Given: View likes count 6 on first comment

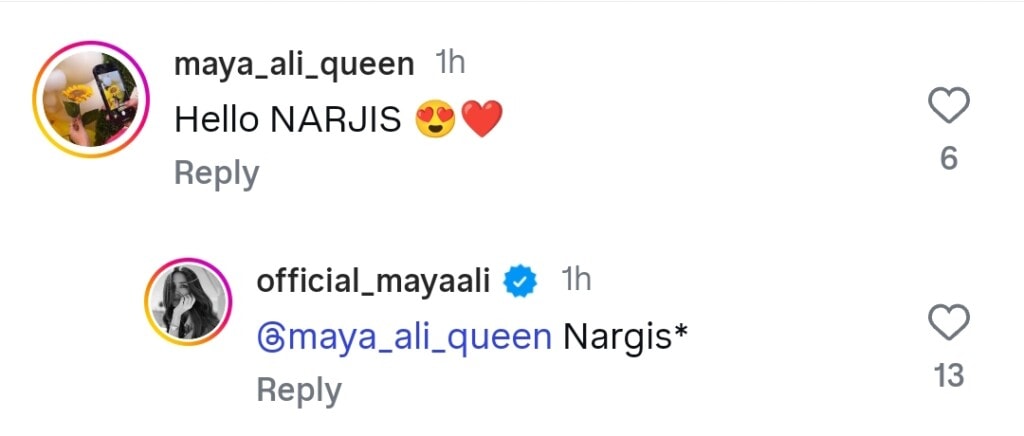Looking at the screenshot, I should pyautogui.click(x=949, y=158).
